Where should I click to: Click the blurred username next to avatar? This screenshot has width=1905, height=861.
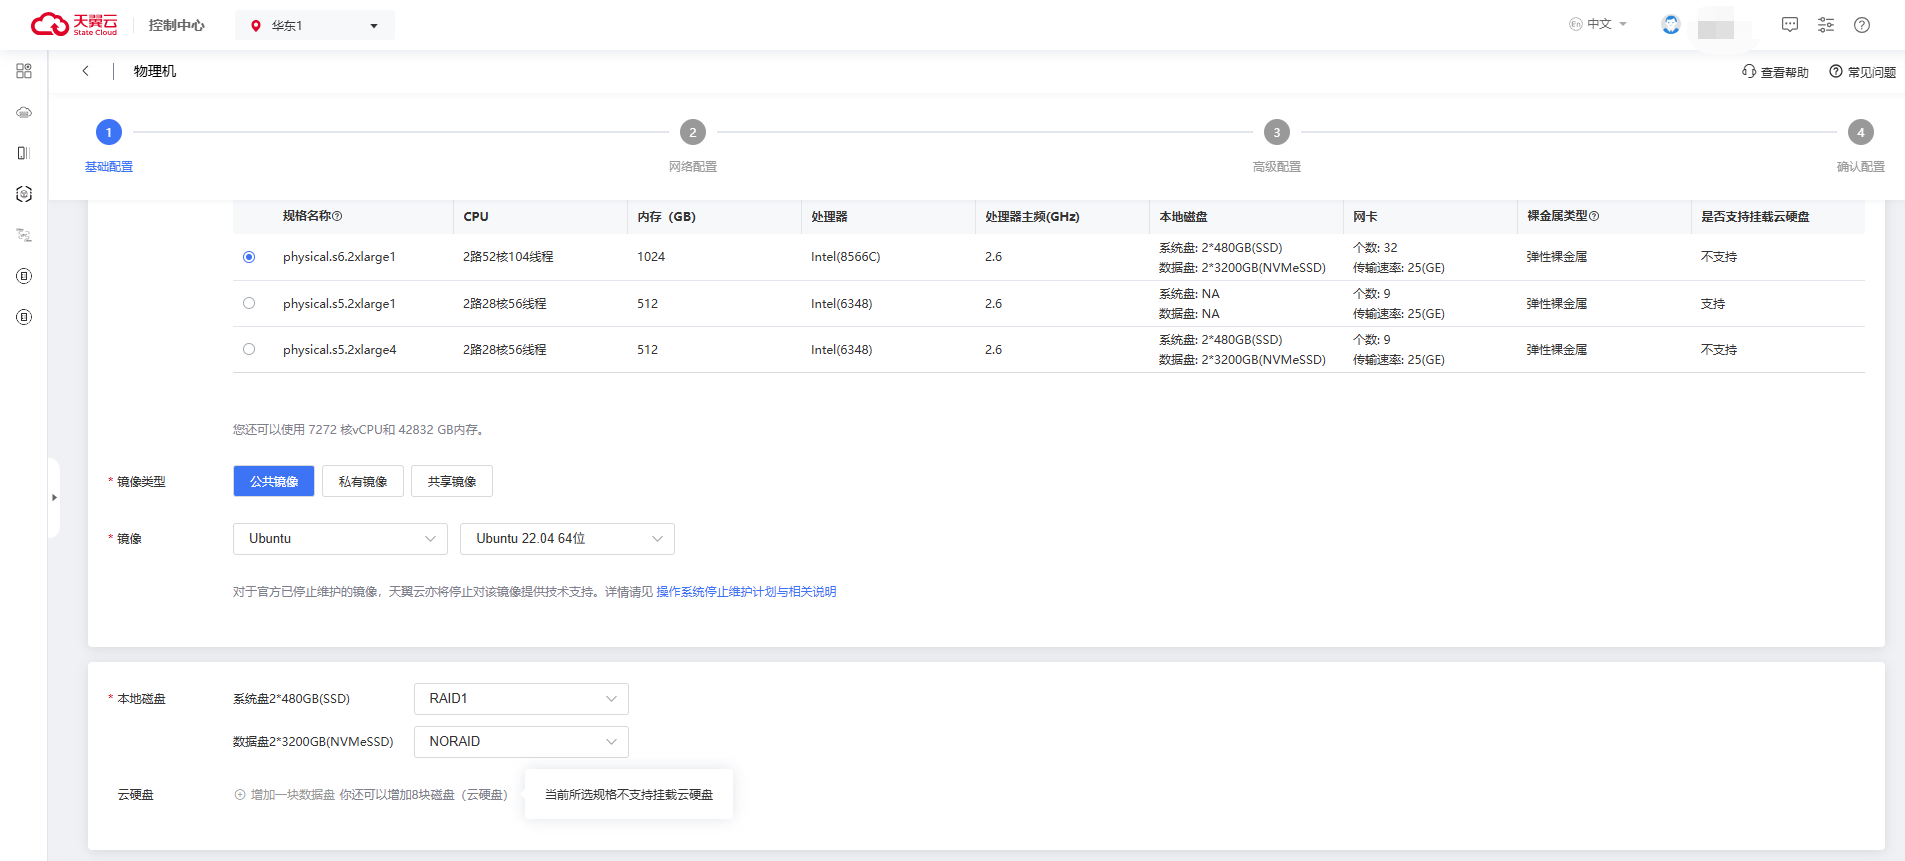click(1716, 29)
